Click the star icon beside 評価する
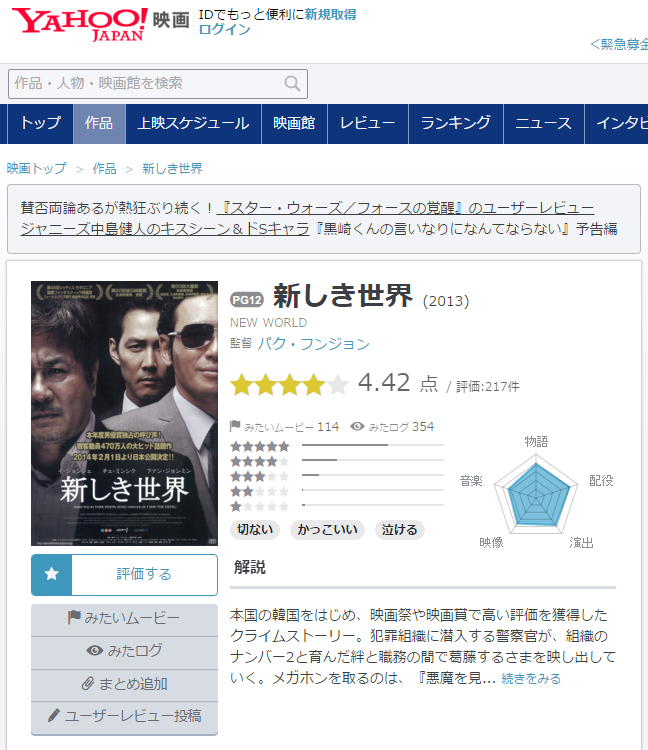This screenshot has width=648, height=750. pyautogui.click(x=52, y=575)
